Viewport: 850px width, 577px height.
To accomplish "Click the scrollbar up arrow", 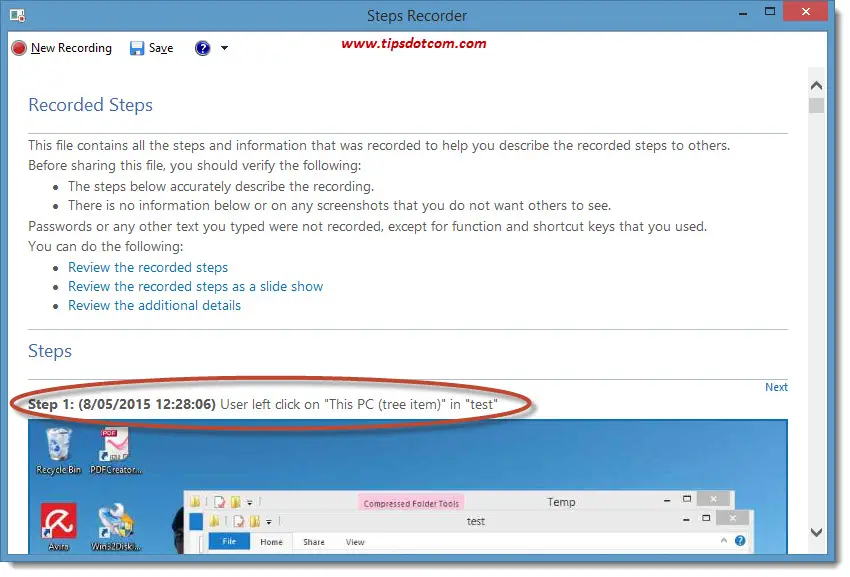I will (x=816, y=85).
